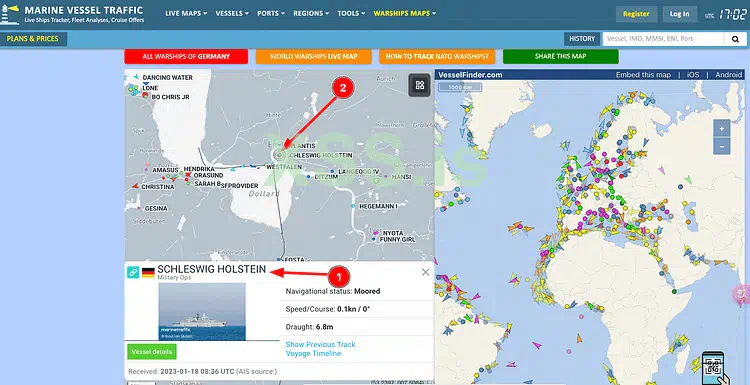This screenshot has width=750, height=385.
Task: Click the Vessel details button
Action: point(152,352)
